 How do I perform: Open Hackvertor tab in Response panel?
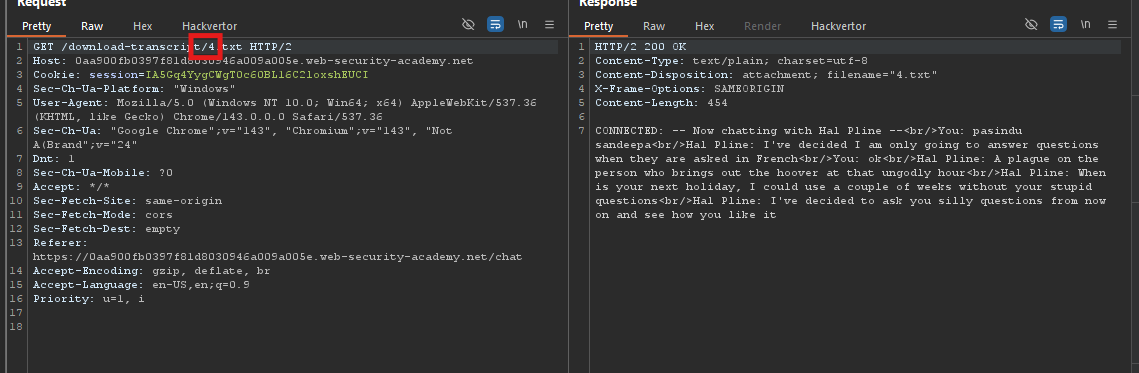838,26
